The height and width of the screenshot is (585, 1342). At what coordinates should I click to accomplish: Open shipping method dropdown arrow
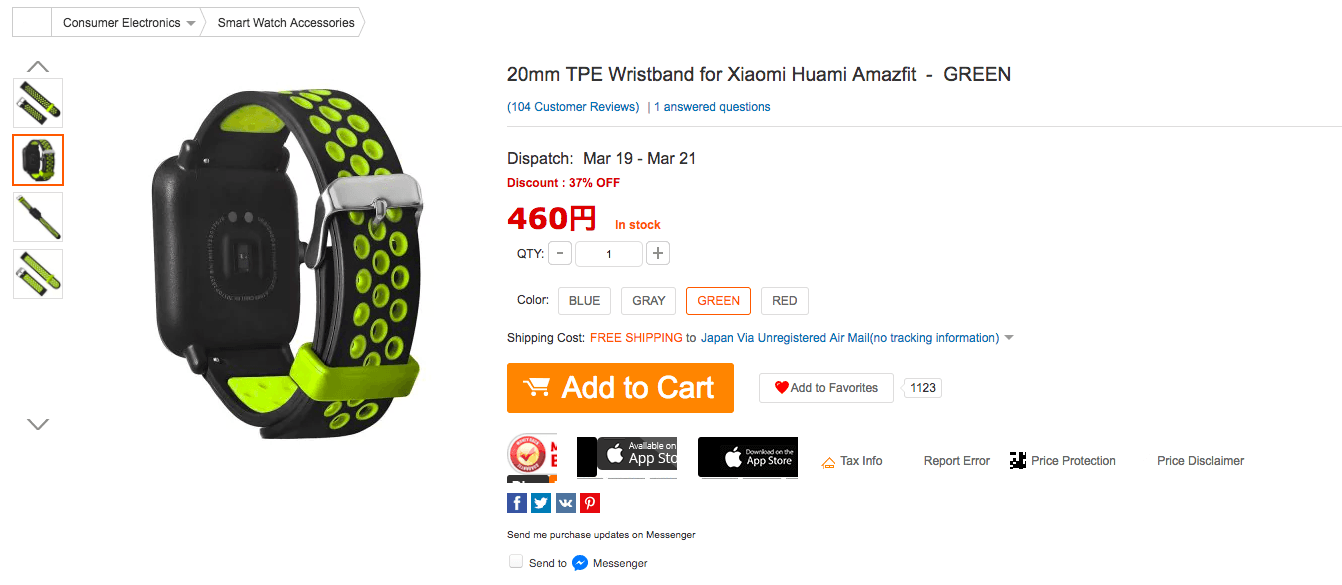1009,338
